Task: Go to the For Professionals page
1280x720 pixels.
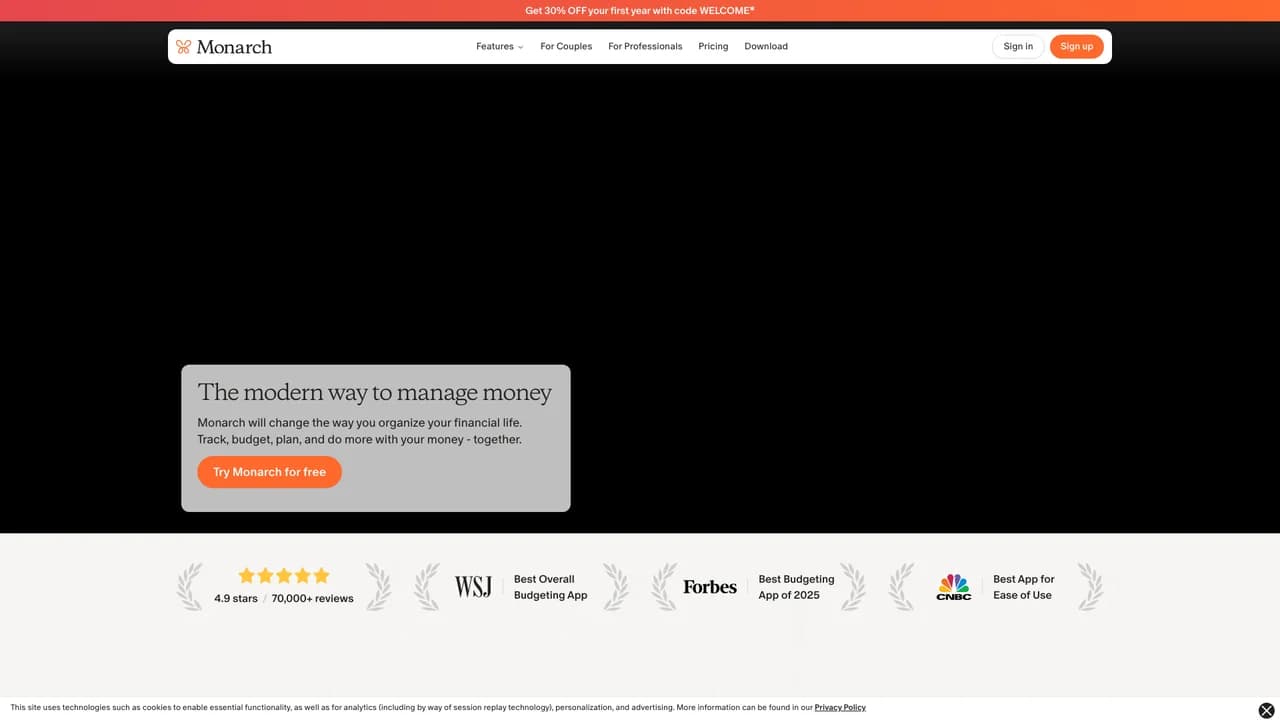Action: click(645, 46)
